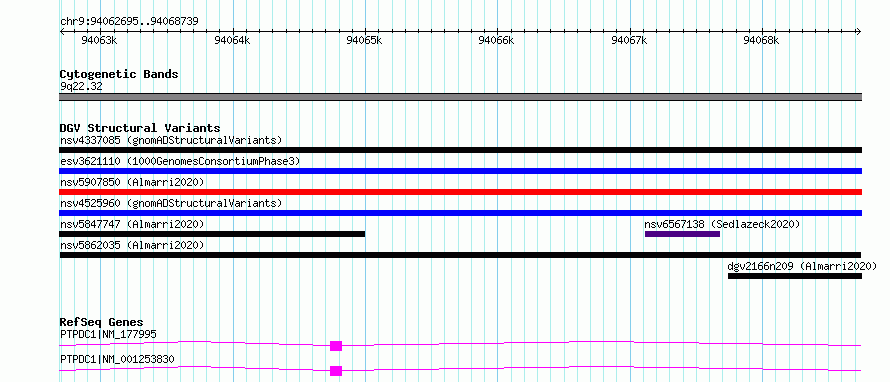Select the blue bar under nsv4525960 label
This screenshot has width=890, height=382.
pos(460,213)
